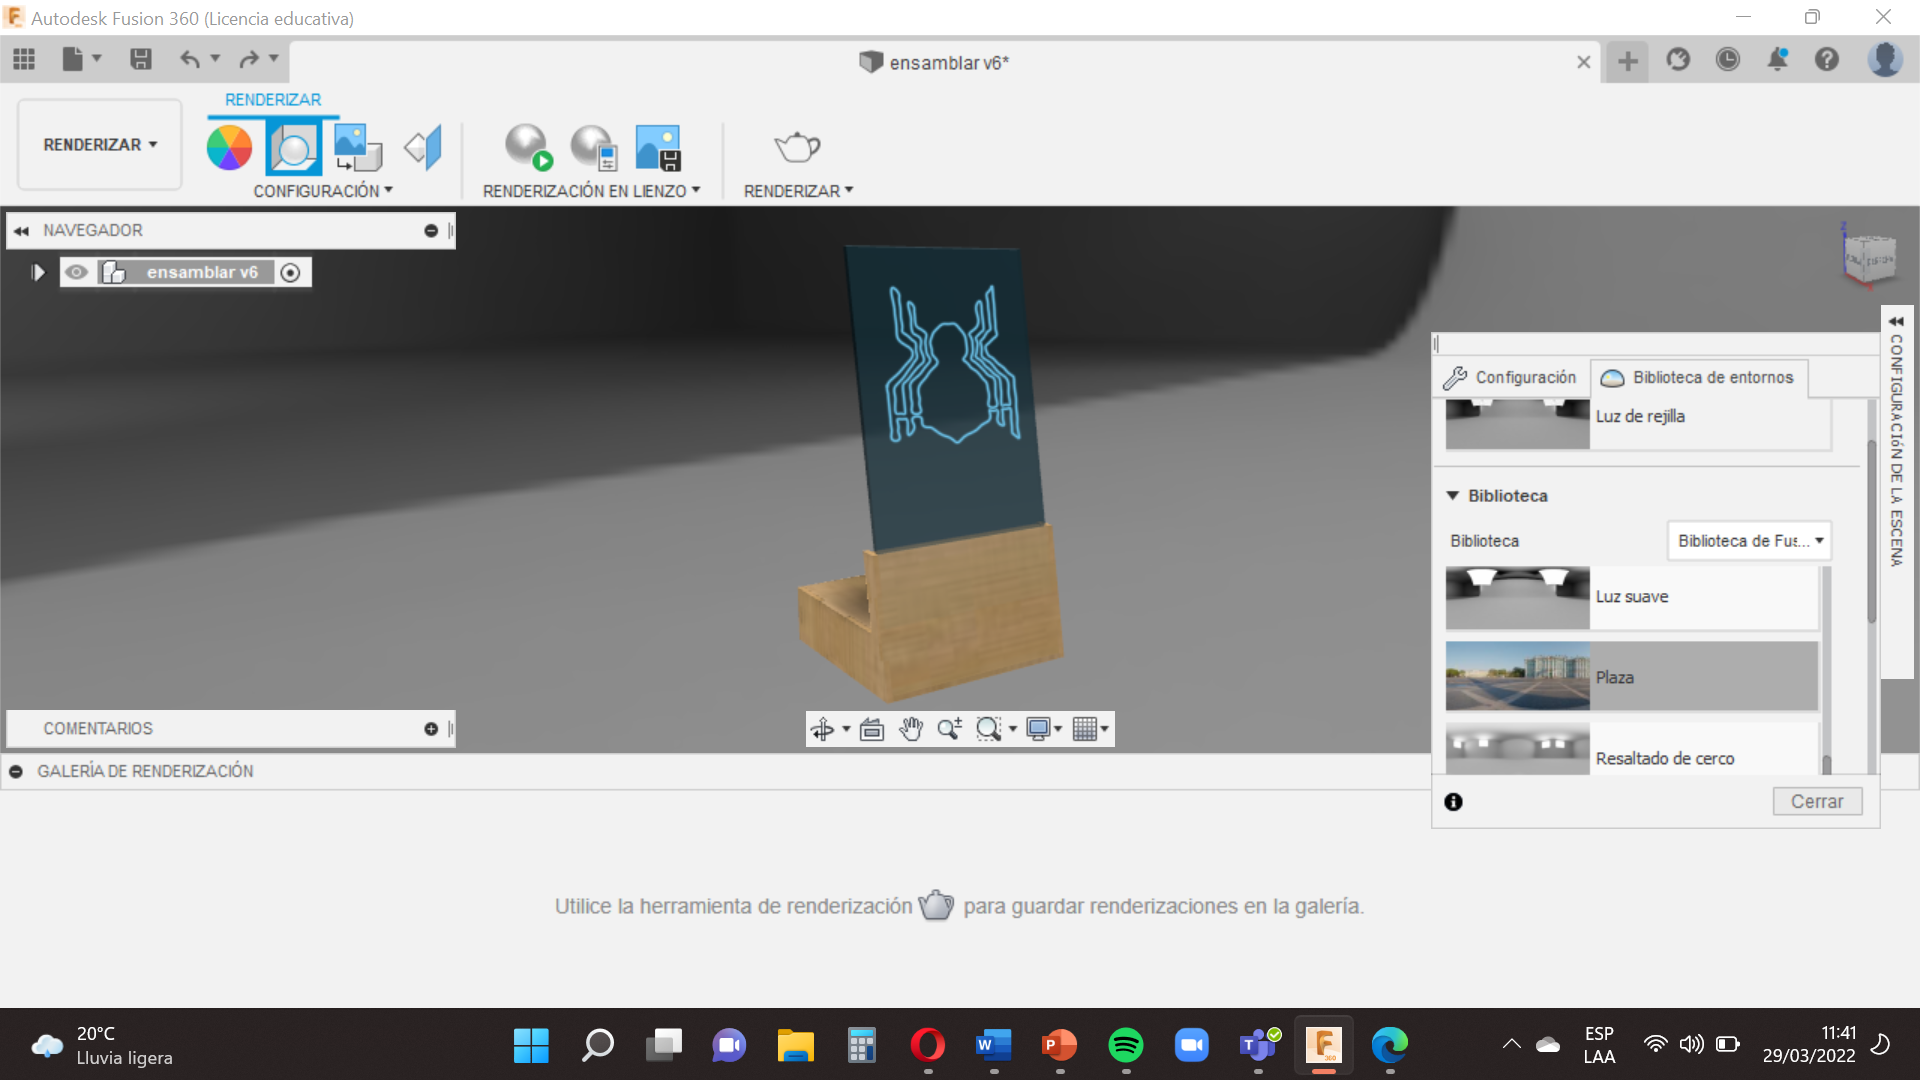
Task: Collapse the Navegador panel minus button
Action: tap(431, 230)
